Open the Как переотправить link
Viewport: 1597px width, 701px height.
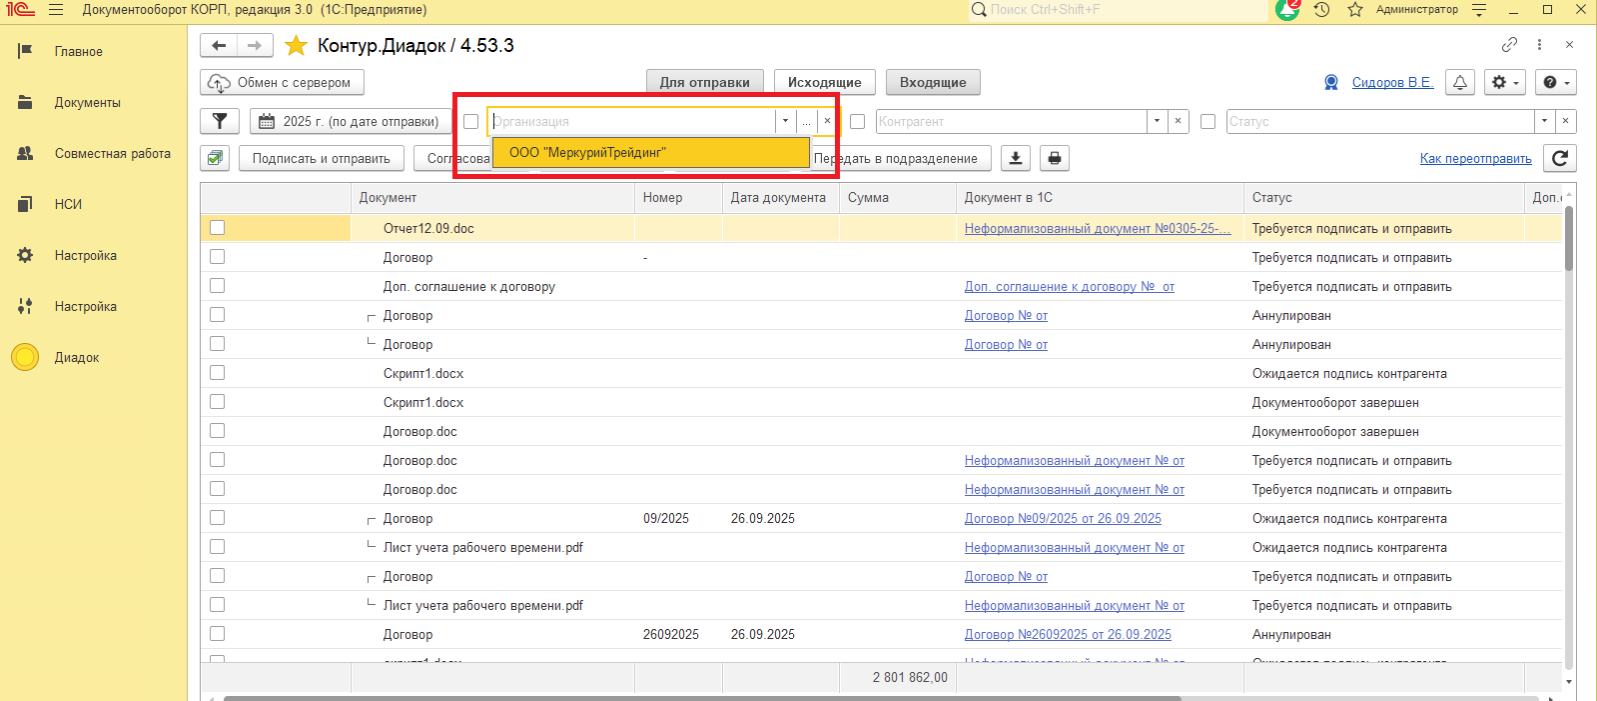pyautogui.click(x=1475, y=158)
